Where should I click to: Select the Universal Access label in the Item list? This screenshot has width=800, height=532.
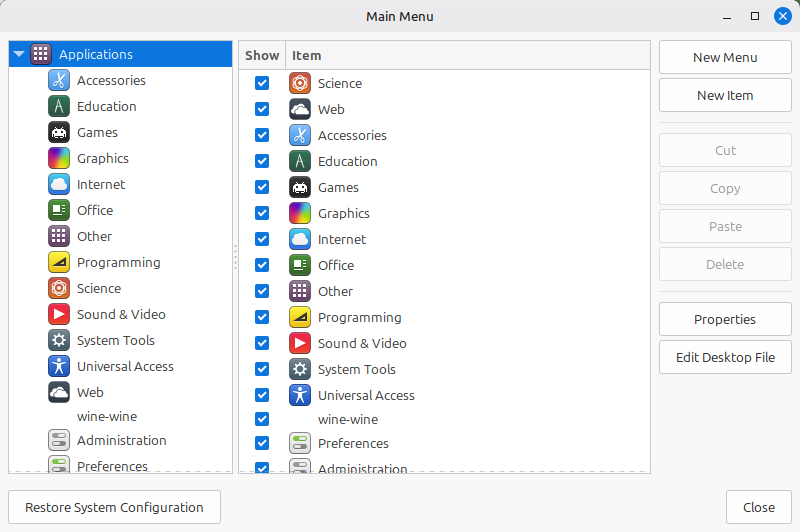[x=366, y=395]
